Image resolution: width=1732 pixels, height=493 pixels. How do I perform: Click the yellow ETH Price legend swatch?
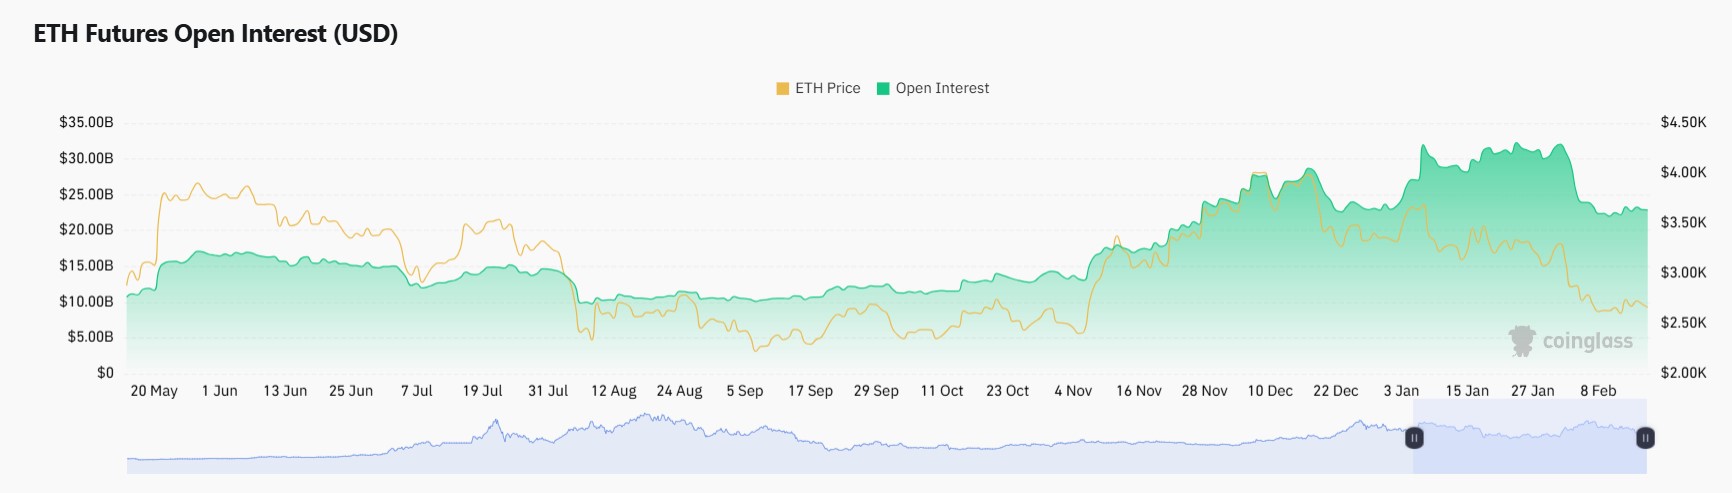point(783,88)
